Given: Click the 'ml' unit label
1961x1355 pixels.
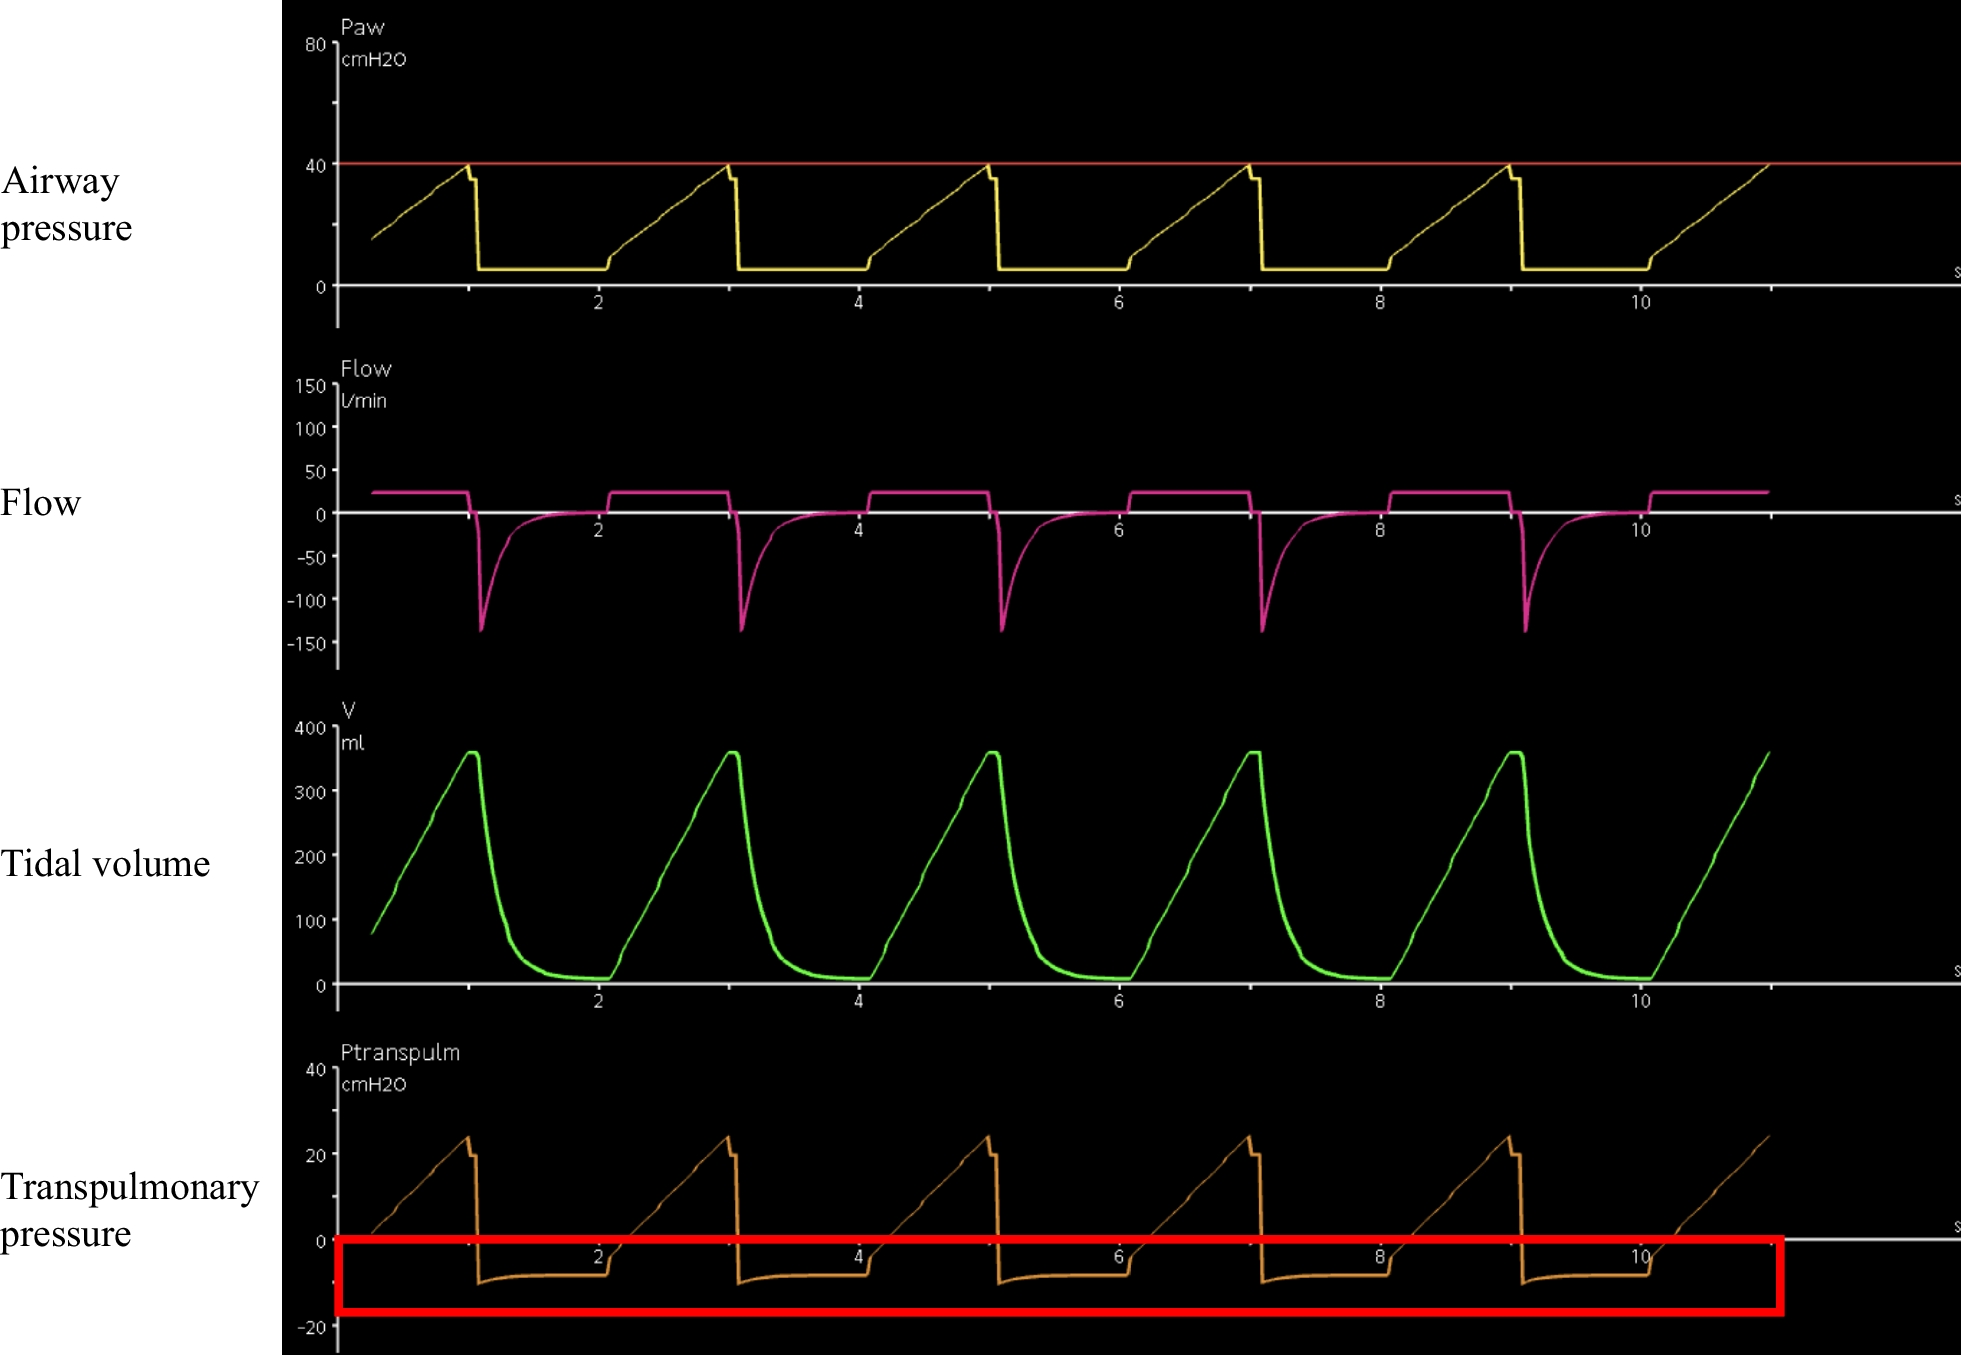Looking at the screenshot, I should [x=352, y=743].
